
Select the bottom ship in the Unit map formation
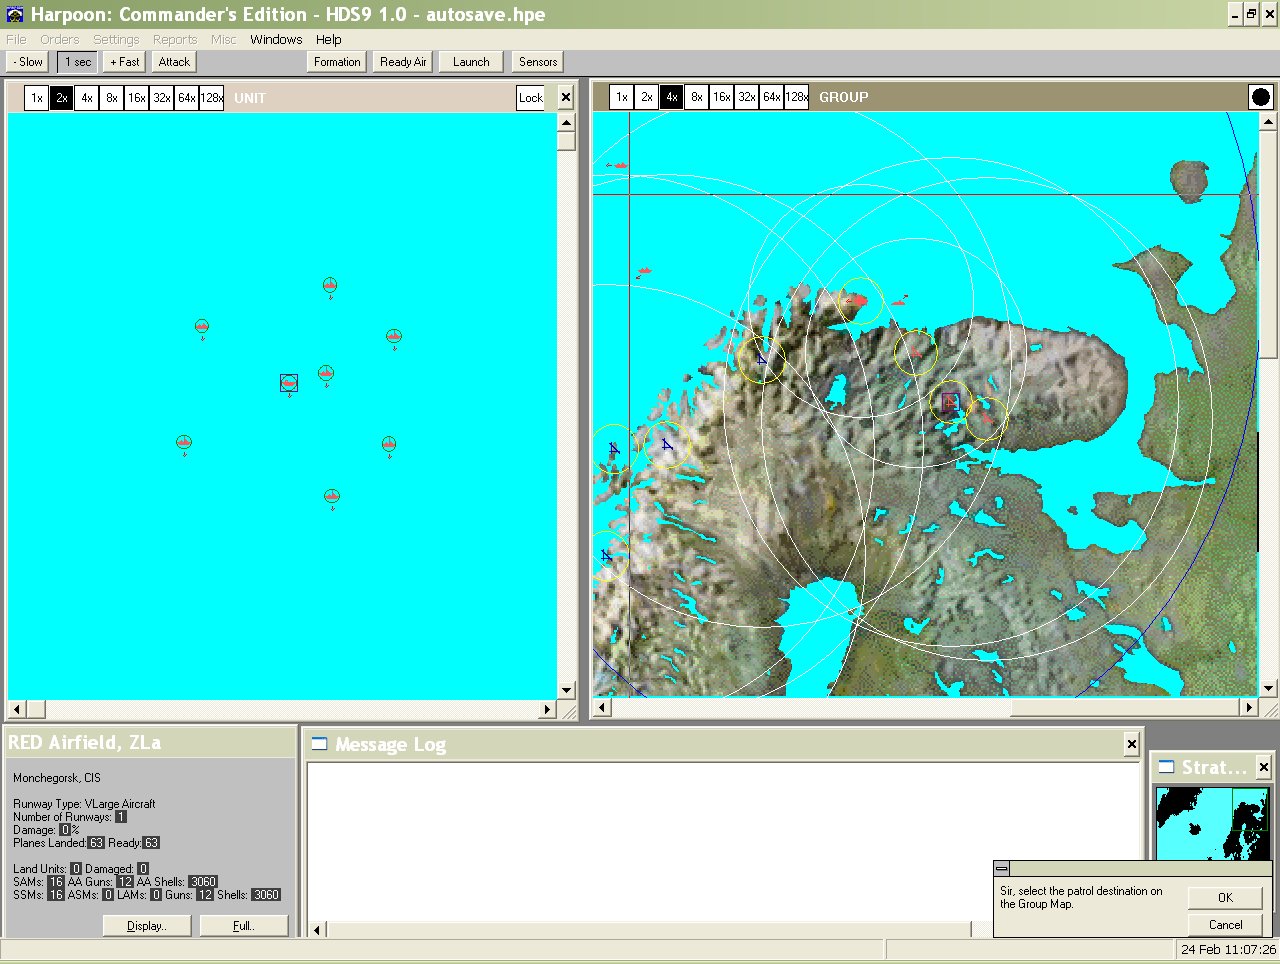click(x=332, y=497)
